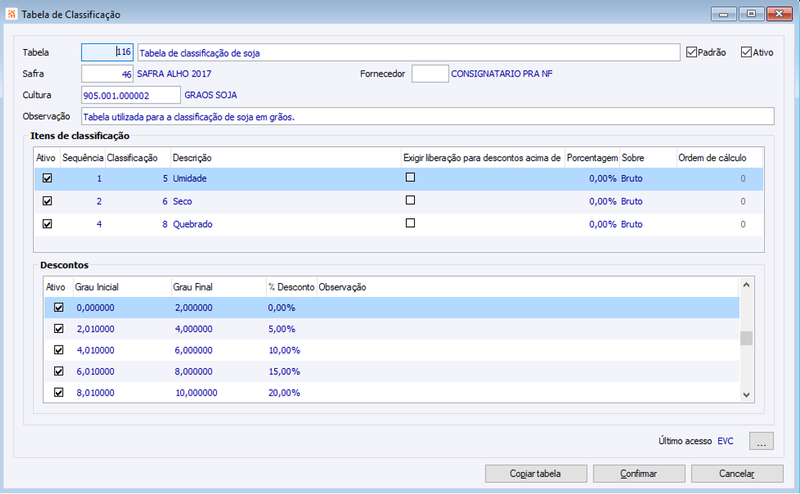Click Grau Final value 6,000000
This screenshot has width=800, height=494.
coord(194,351)
